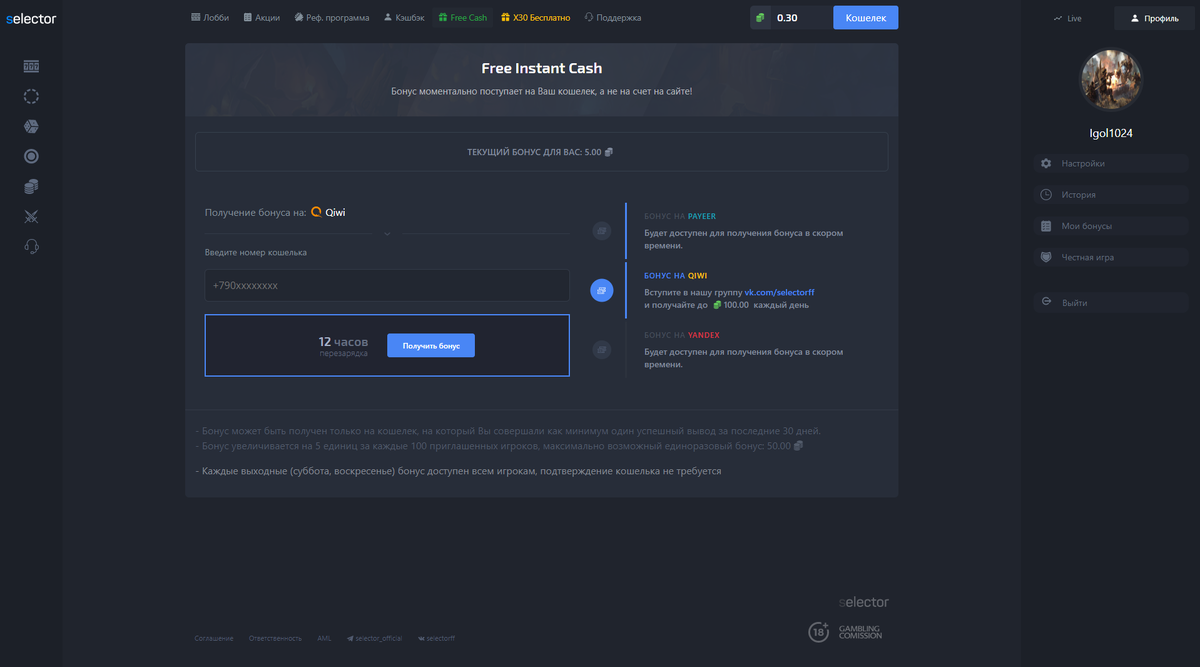This screenshot has height=667, width=1200.
Task: Open the Поддержка menu item
Action: coord(612,18)
